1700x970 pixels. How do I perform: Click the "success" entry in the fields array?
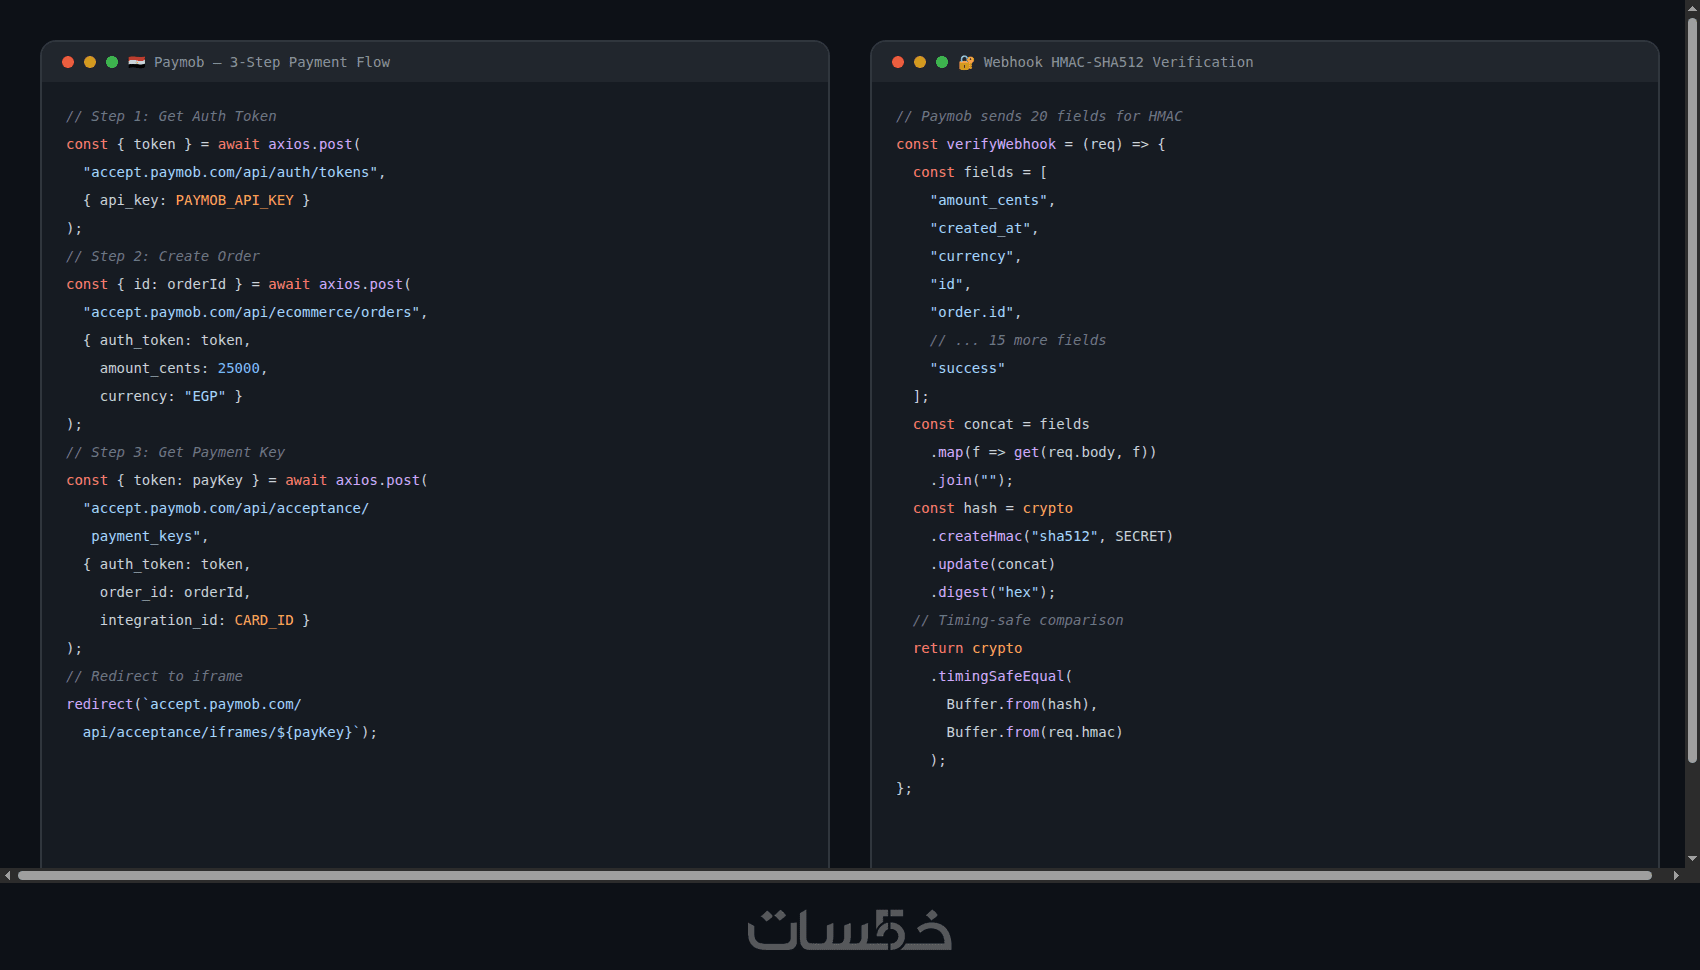(x=968, y=368)
